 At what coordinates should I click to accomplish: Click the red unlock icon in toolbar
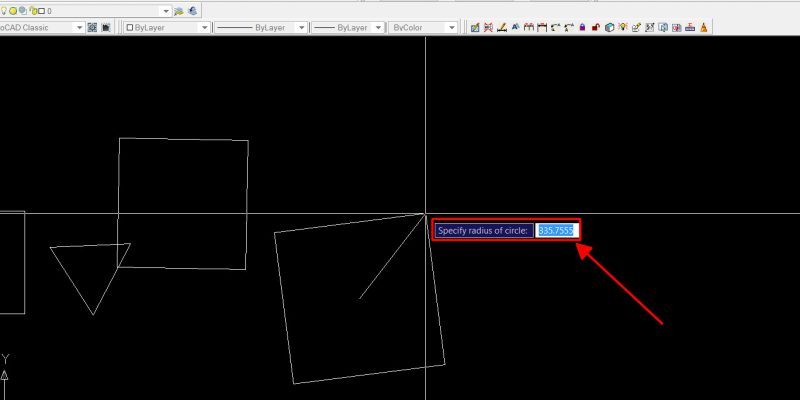(x=595, y=28)
